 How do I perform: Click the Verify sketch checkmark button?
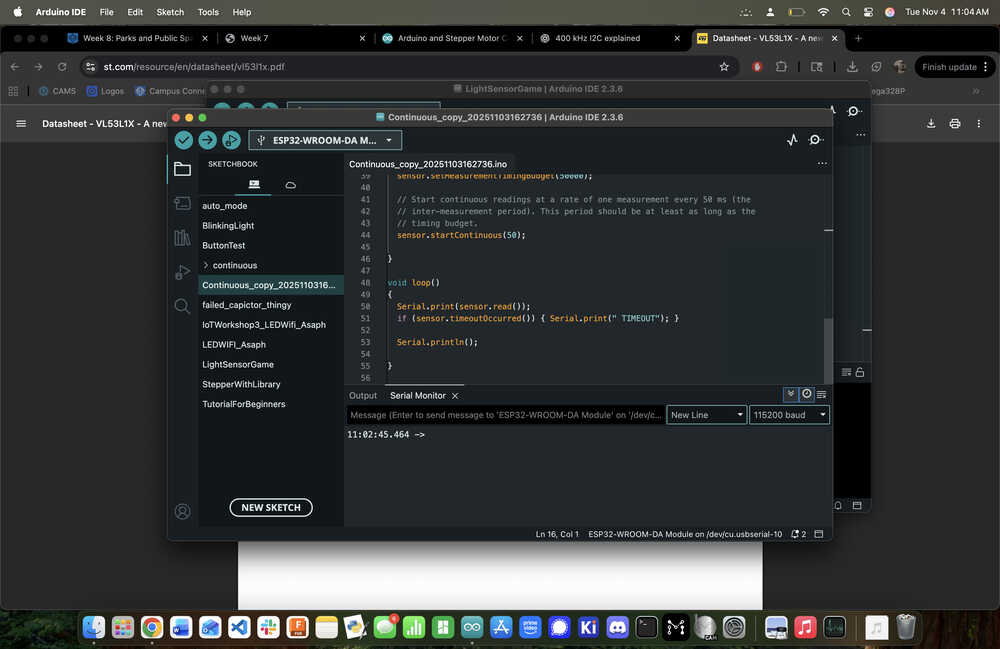pos(184,140)
